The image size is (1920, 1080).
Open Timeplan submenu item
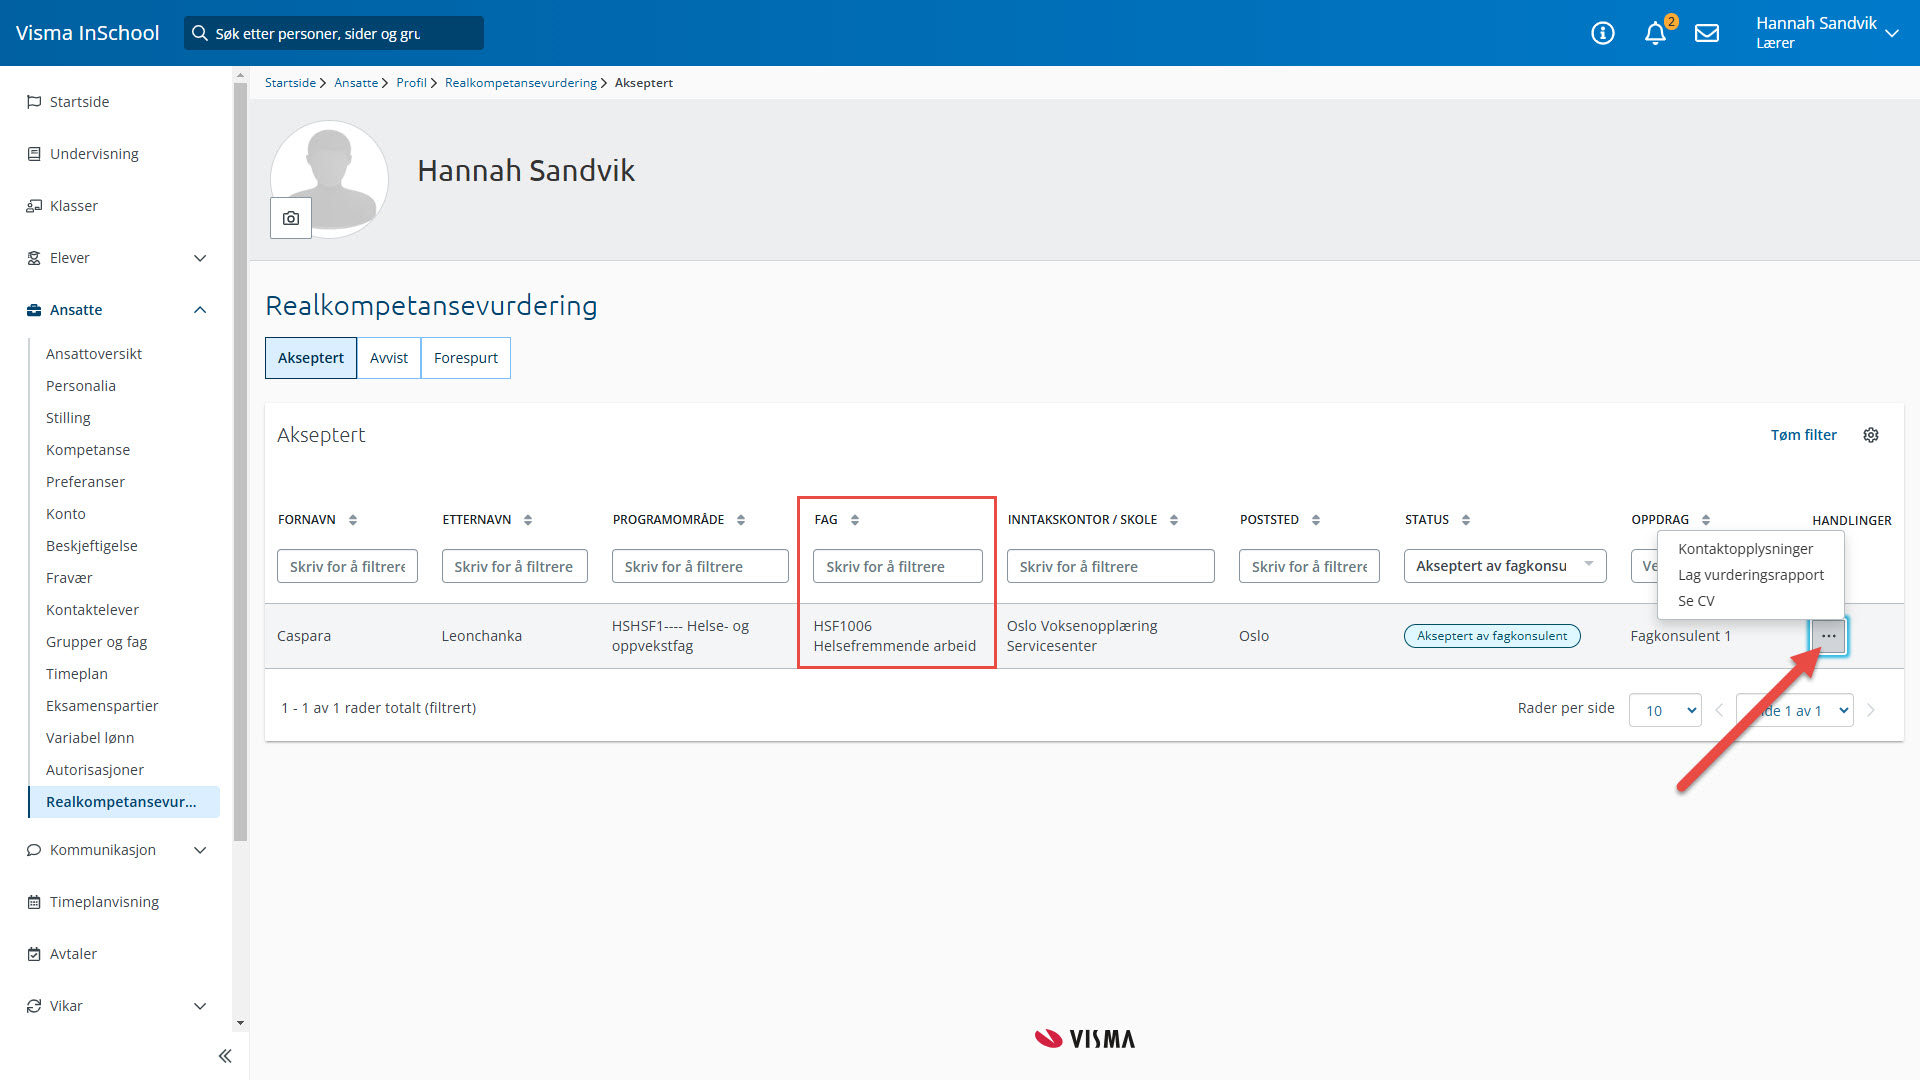77,674
